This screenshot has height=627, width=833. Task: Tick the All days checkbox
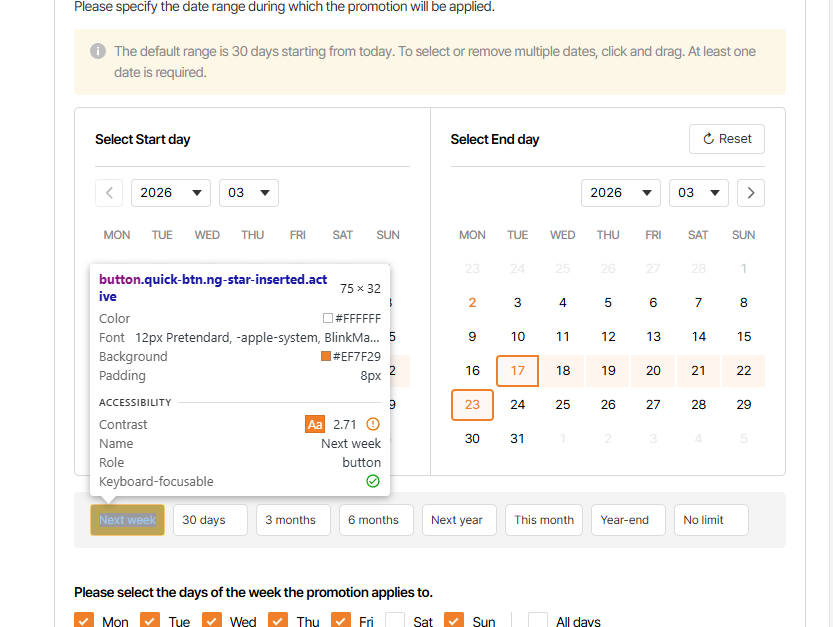pyautogui.click(x=538, y=621)
